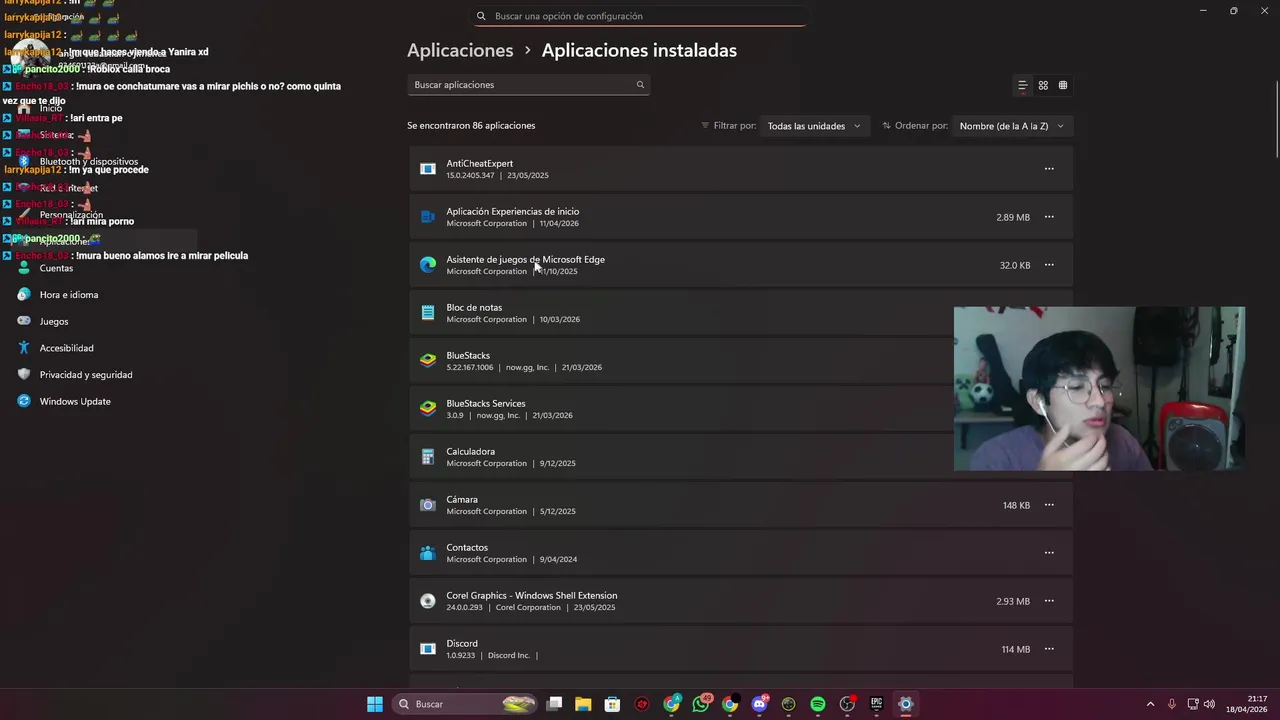Go to Juegos settings

(54, 322)
